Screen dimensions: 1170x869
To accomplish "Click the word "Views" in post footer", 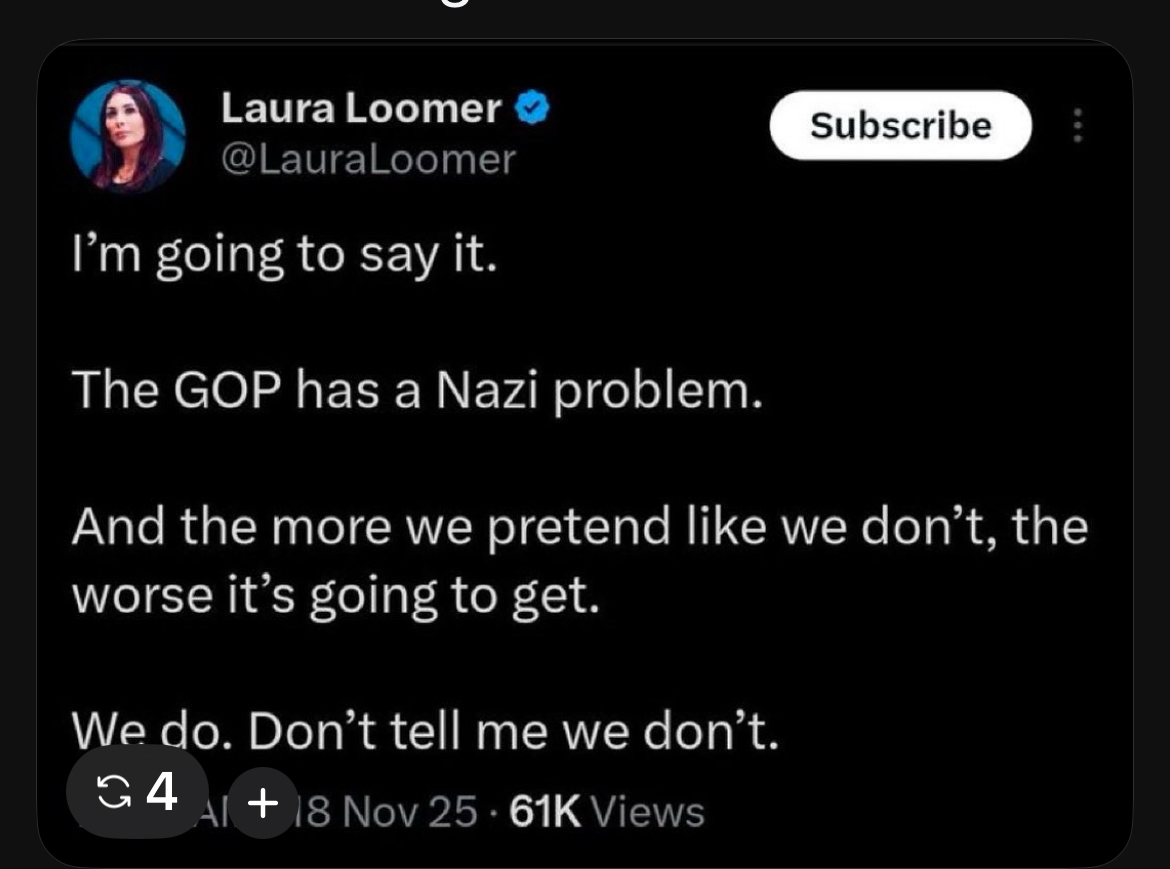I will 648,811.
